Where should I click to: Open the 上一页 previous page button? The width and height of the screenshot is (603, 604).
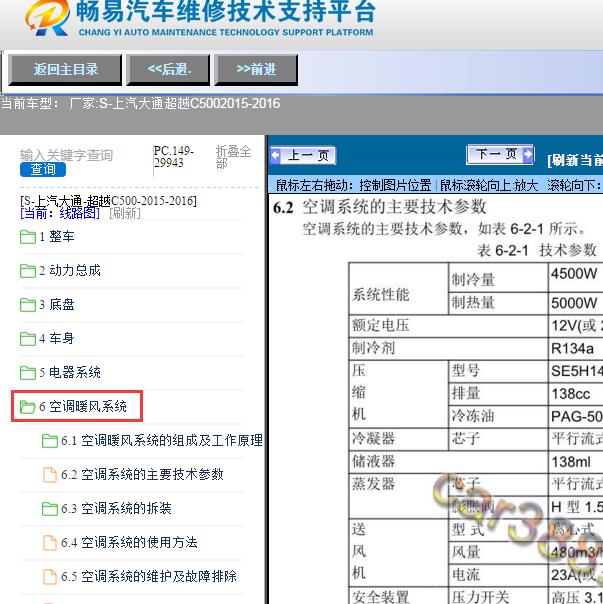(x=303, y=156)
